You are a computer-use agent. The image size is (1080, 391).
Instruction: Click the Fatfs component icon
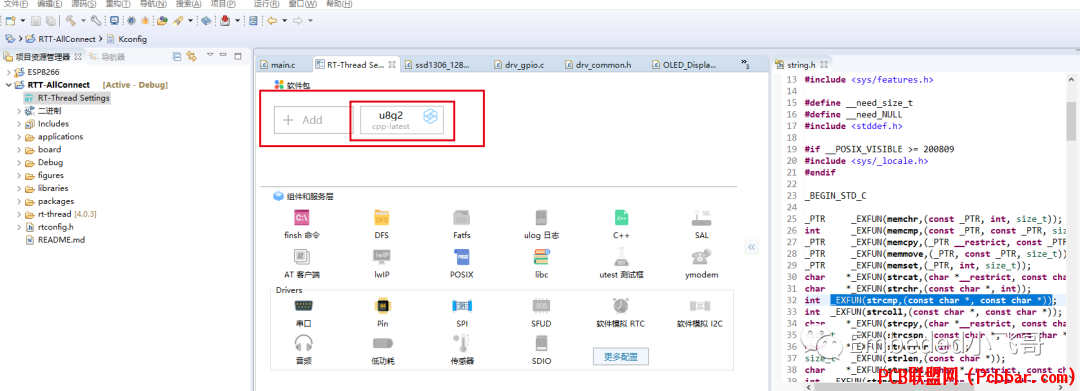461,218
